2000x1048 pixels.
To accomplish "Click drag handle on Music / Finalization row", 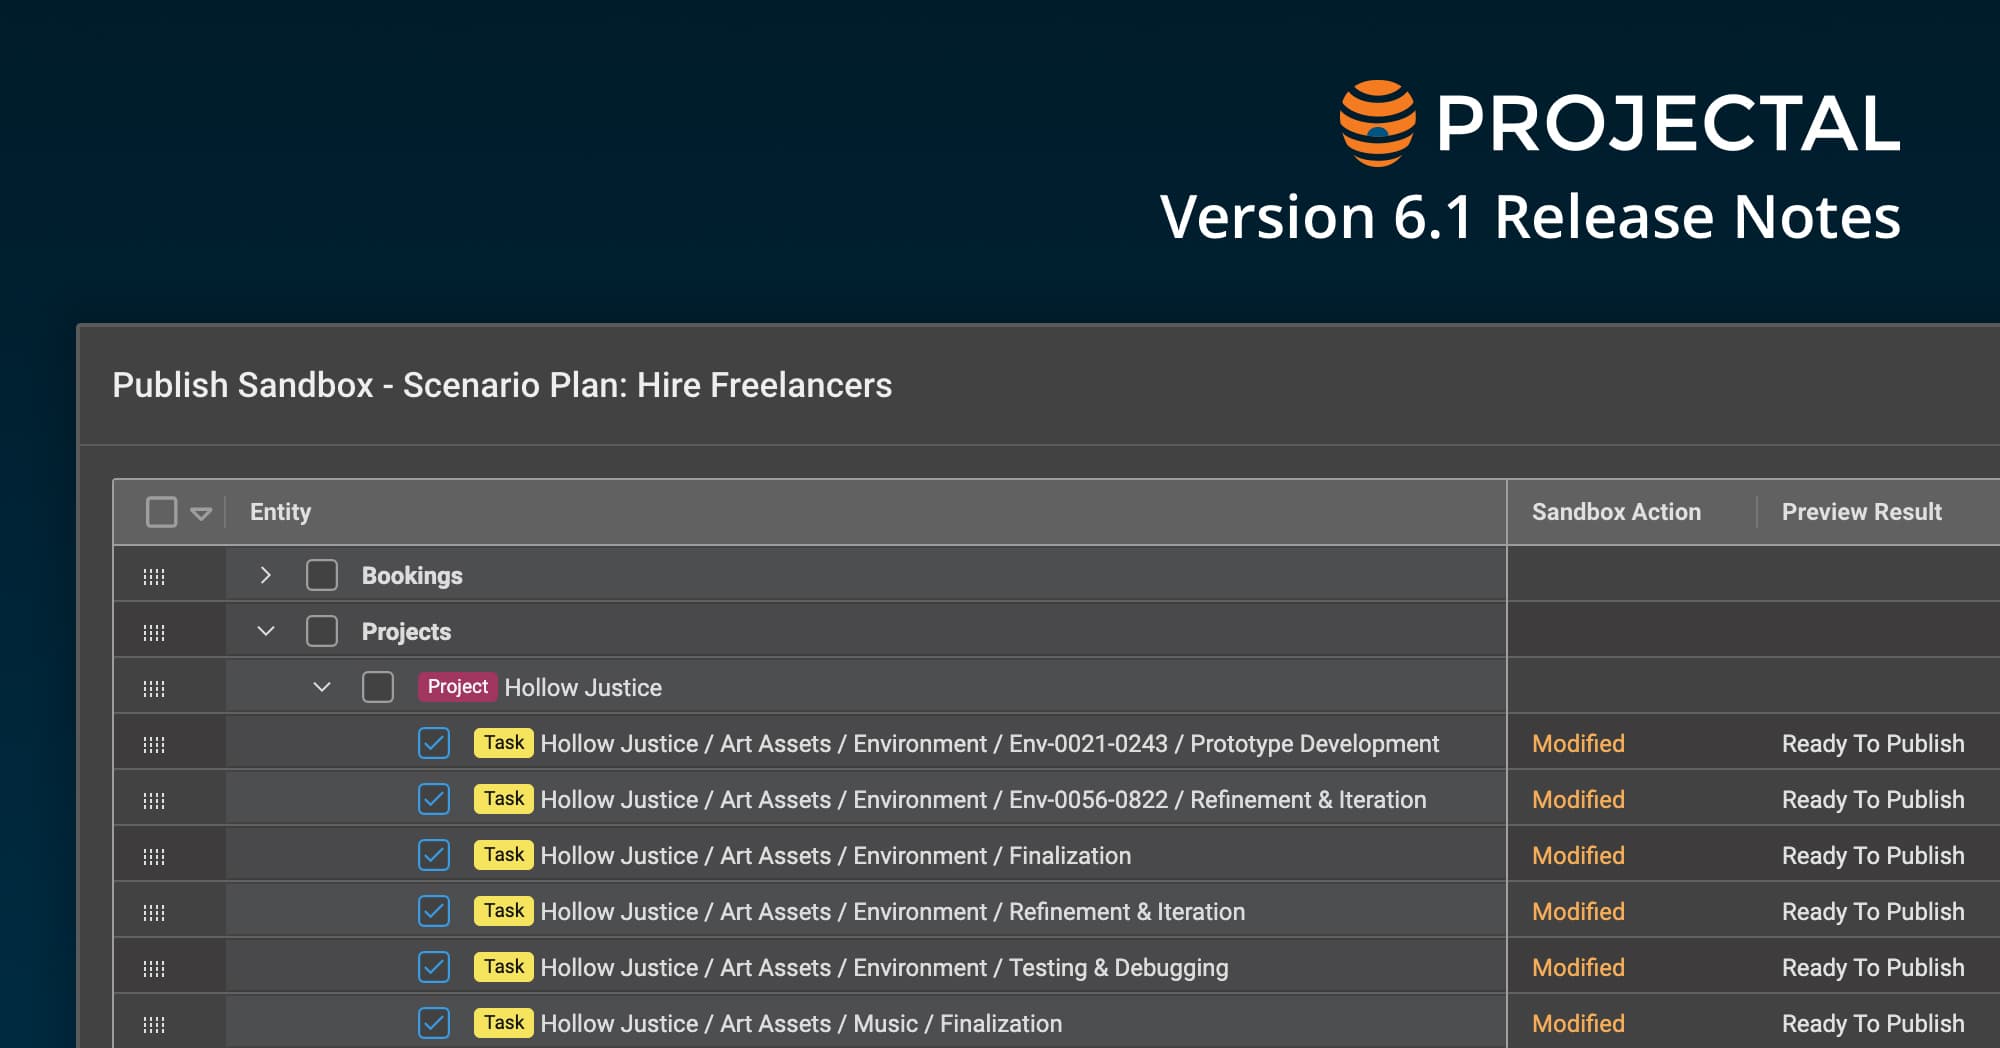I will (x=153, y=1025).
